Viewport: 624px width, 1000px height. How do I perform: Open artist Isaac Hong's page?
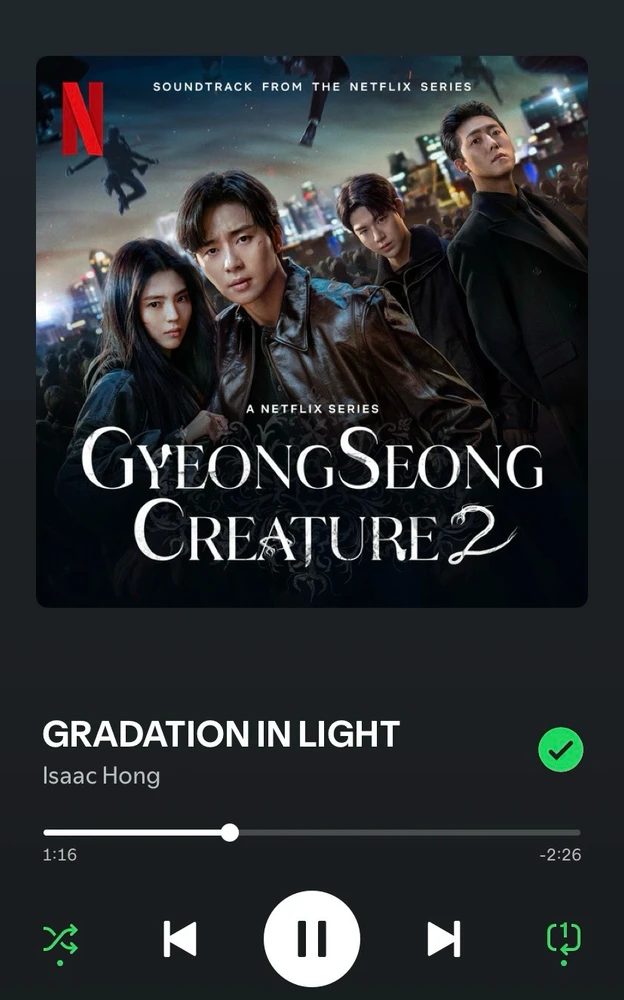pyautogui.click(x=101, y=776)
